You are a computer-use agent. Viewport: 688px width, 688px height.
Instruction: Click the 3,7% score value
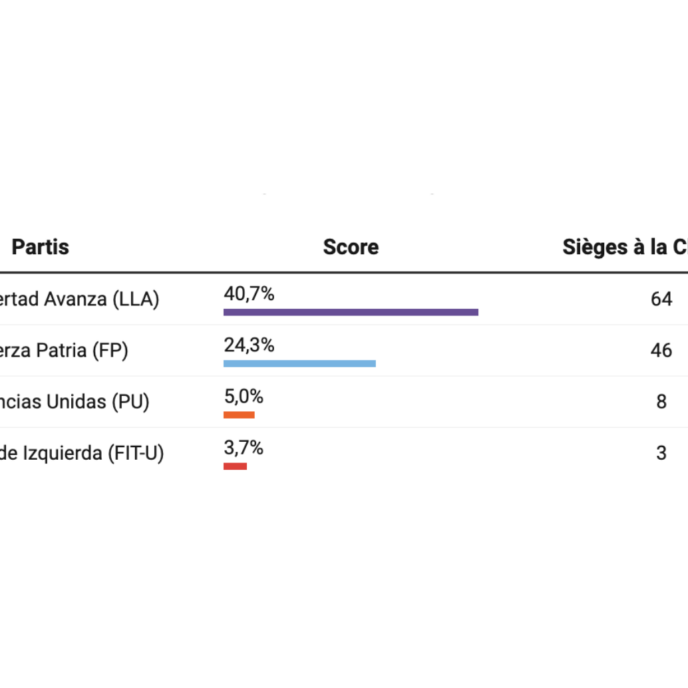[243, 448]
